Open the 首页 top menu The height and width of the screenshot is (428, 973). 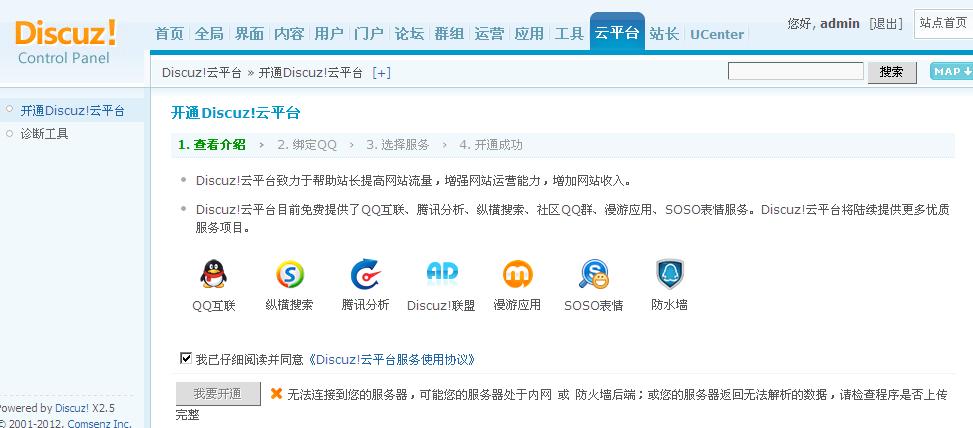coord(169,33)
